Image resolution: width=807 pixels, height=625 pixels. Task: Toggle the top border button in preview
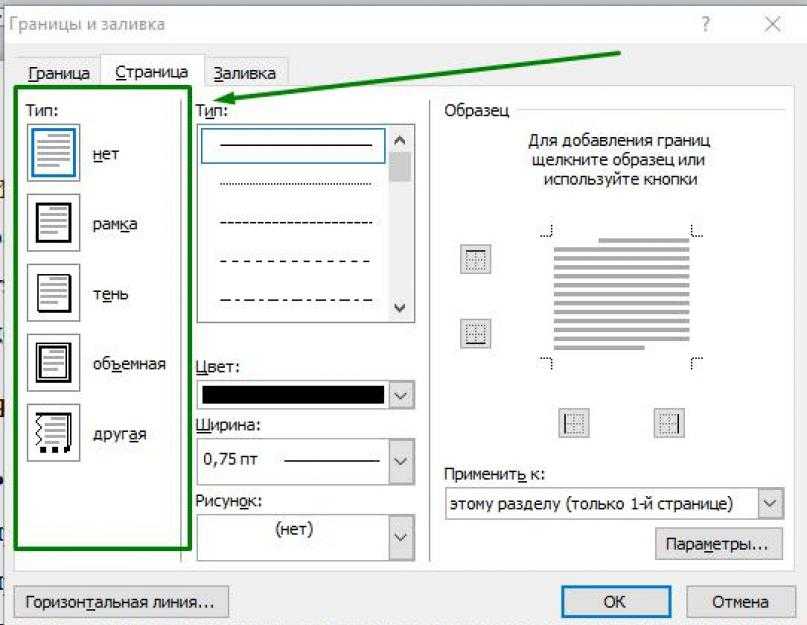coord(475,259)
